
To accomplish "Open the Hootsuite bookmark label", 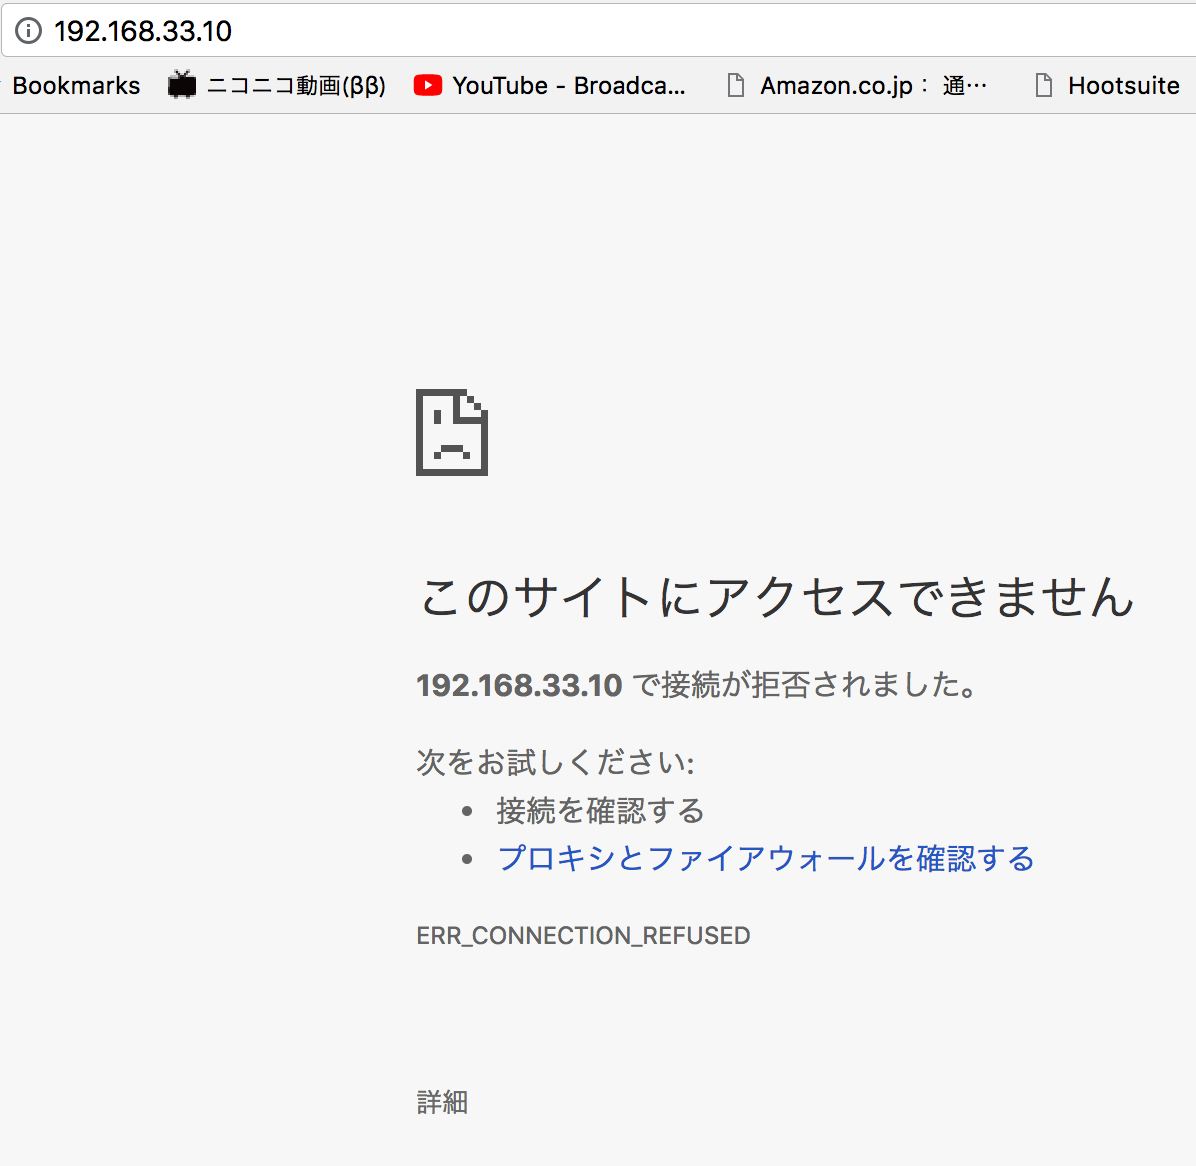I will click(x=1123, y=86).
